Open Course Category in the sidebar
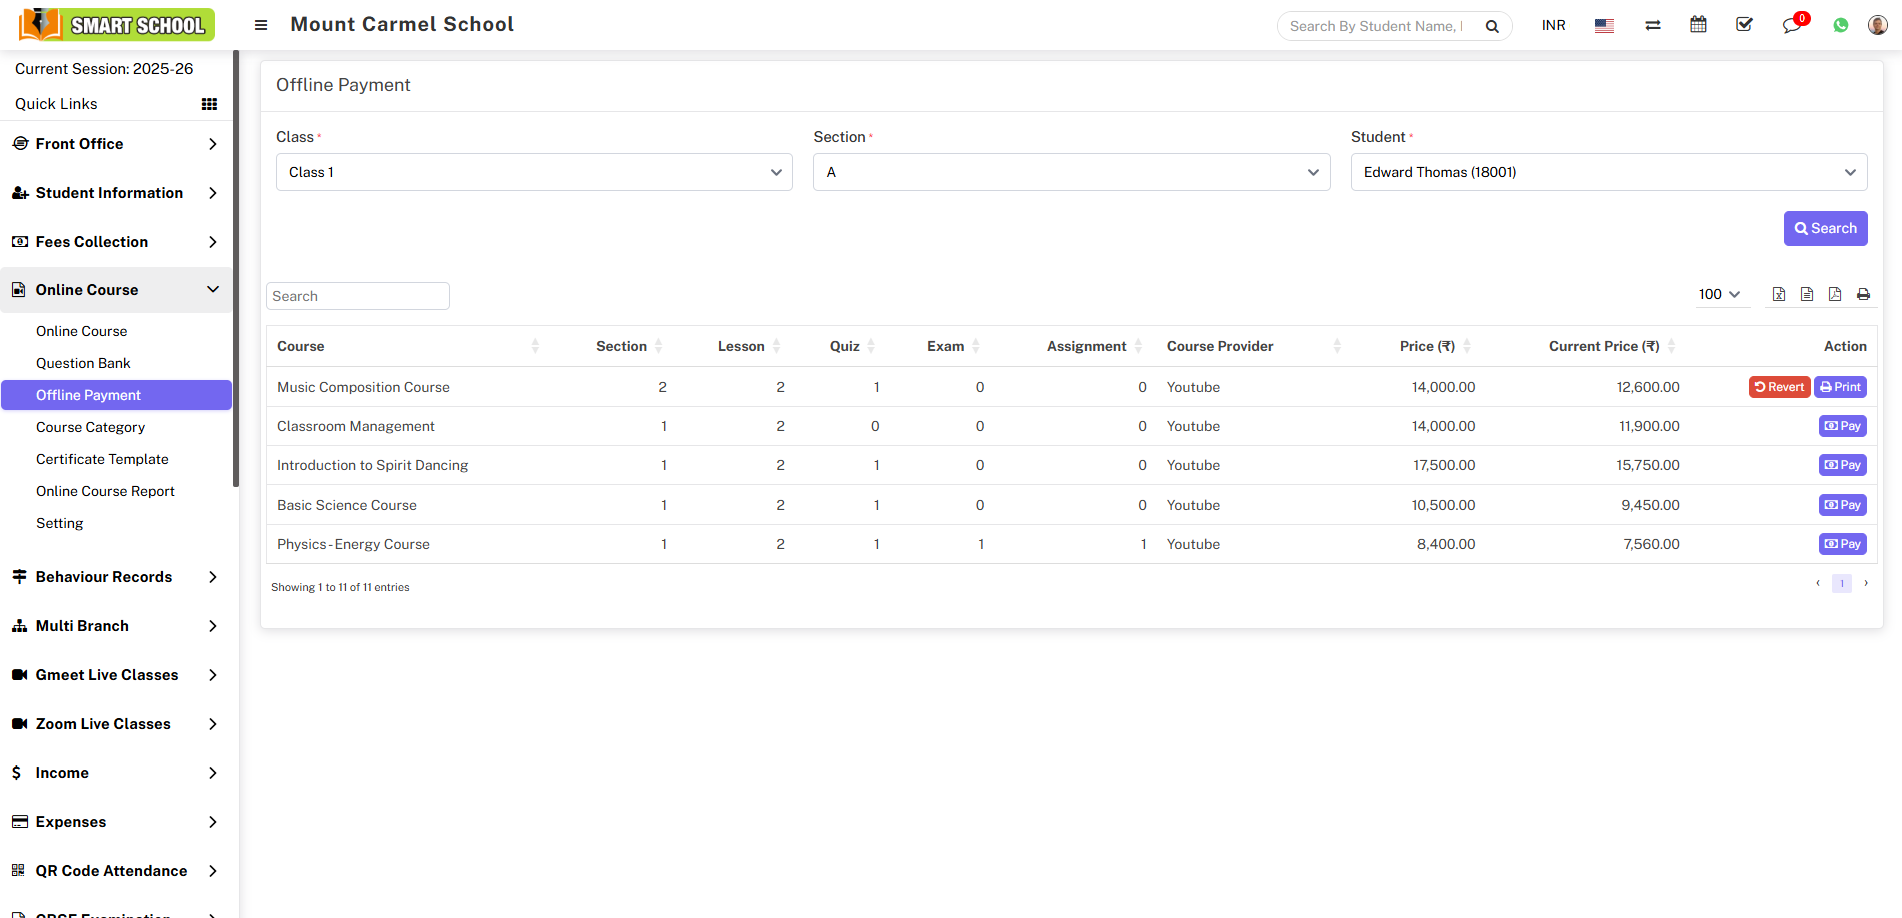The width and height of the screenshot is (1902, 918). [90, 427]
